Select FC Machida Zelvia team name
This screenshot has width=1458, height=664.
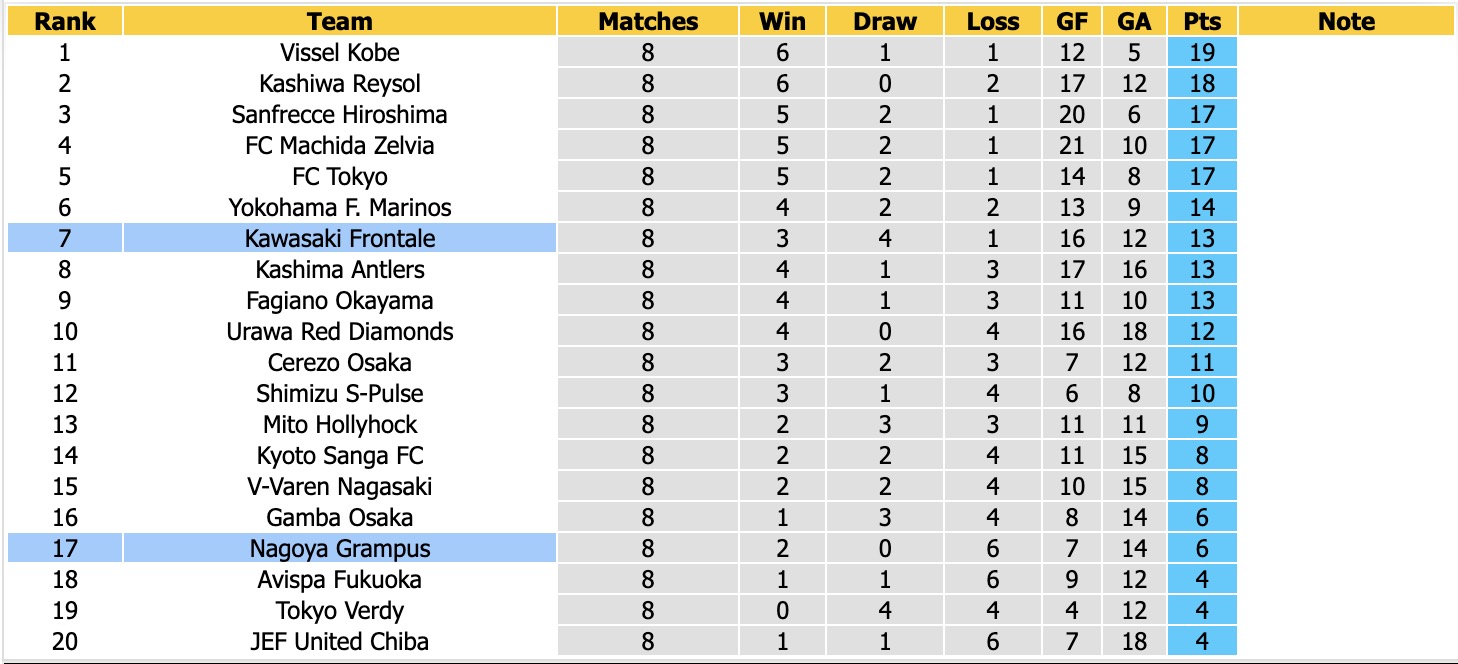[x=340, y=145]
